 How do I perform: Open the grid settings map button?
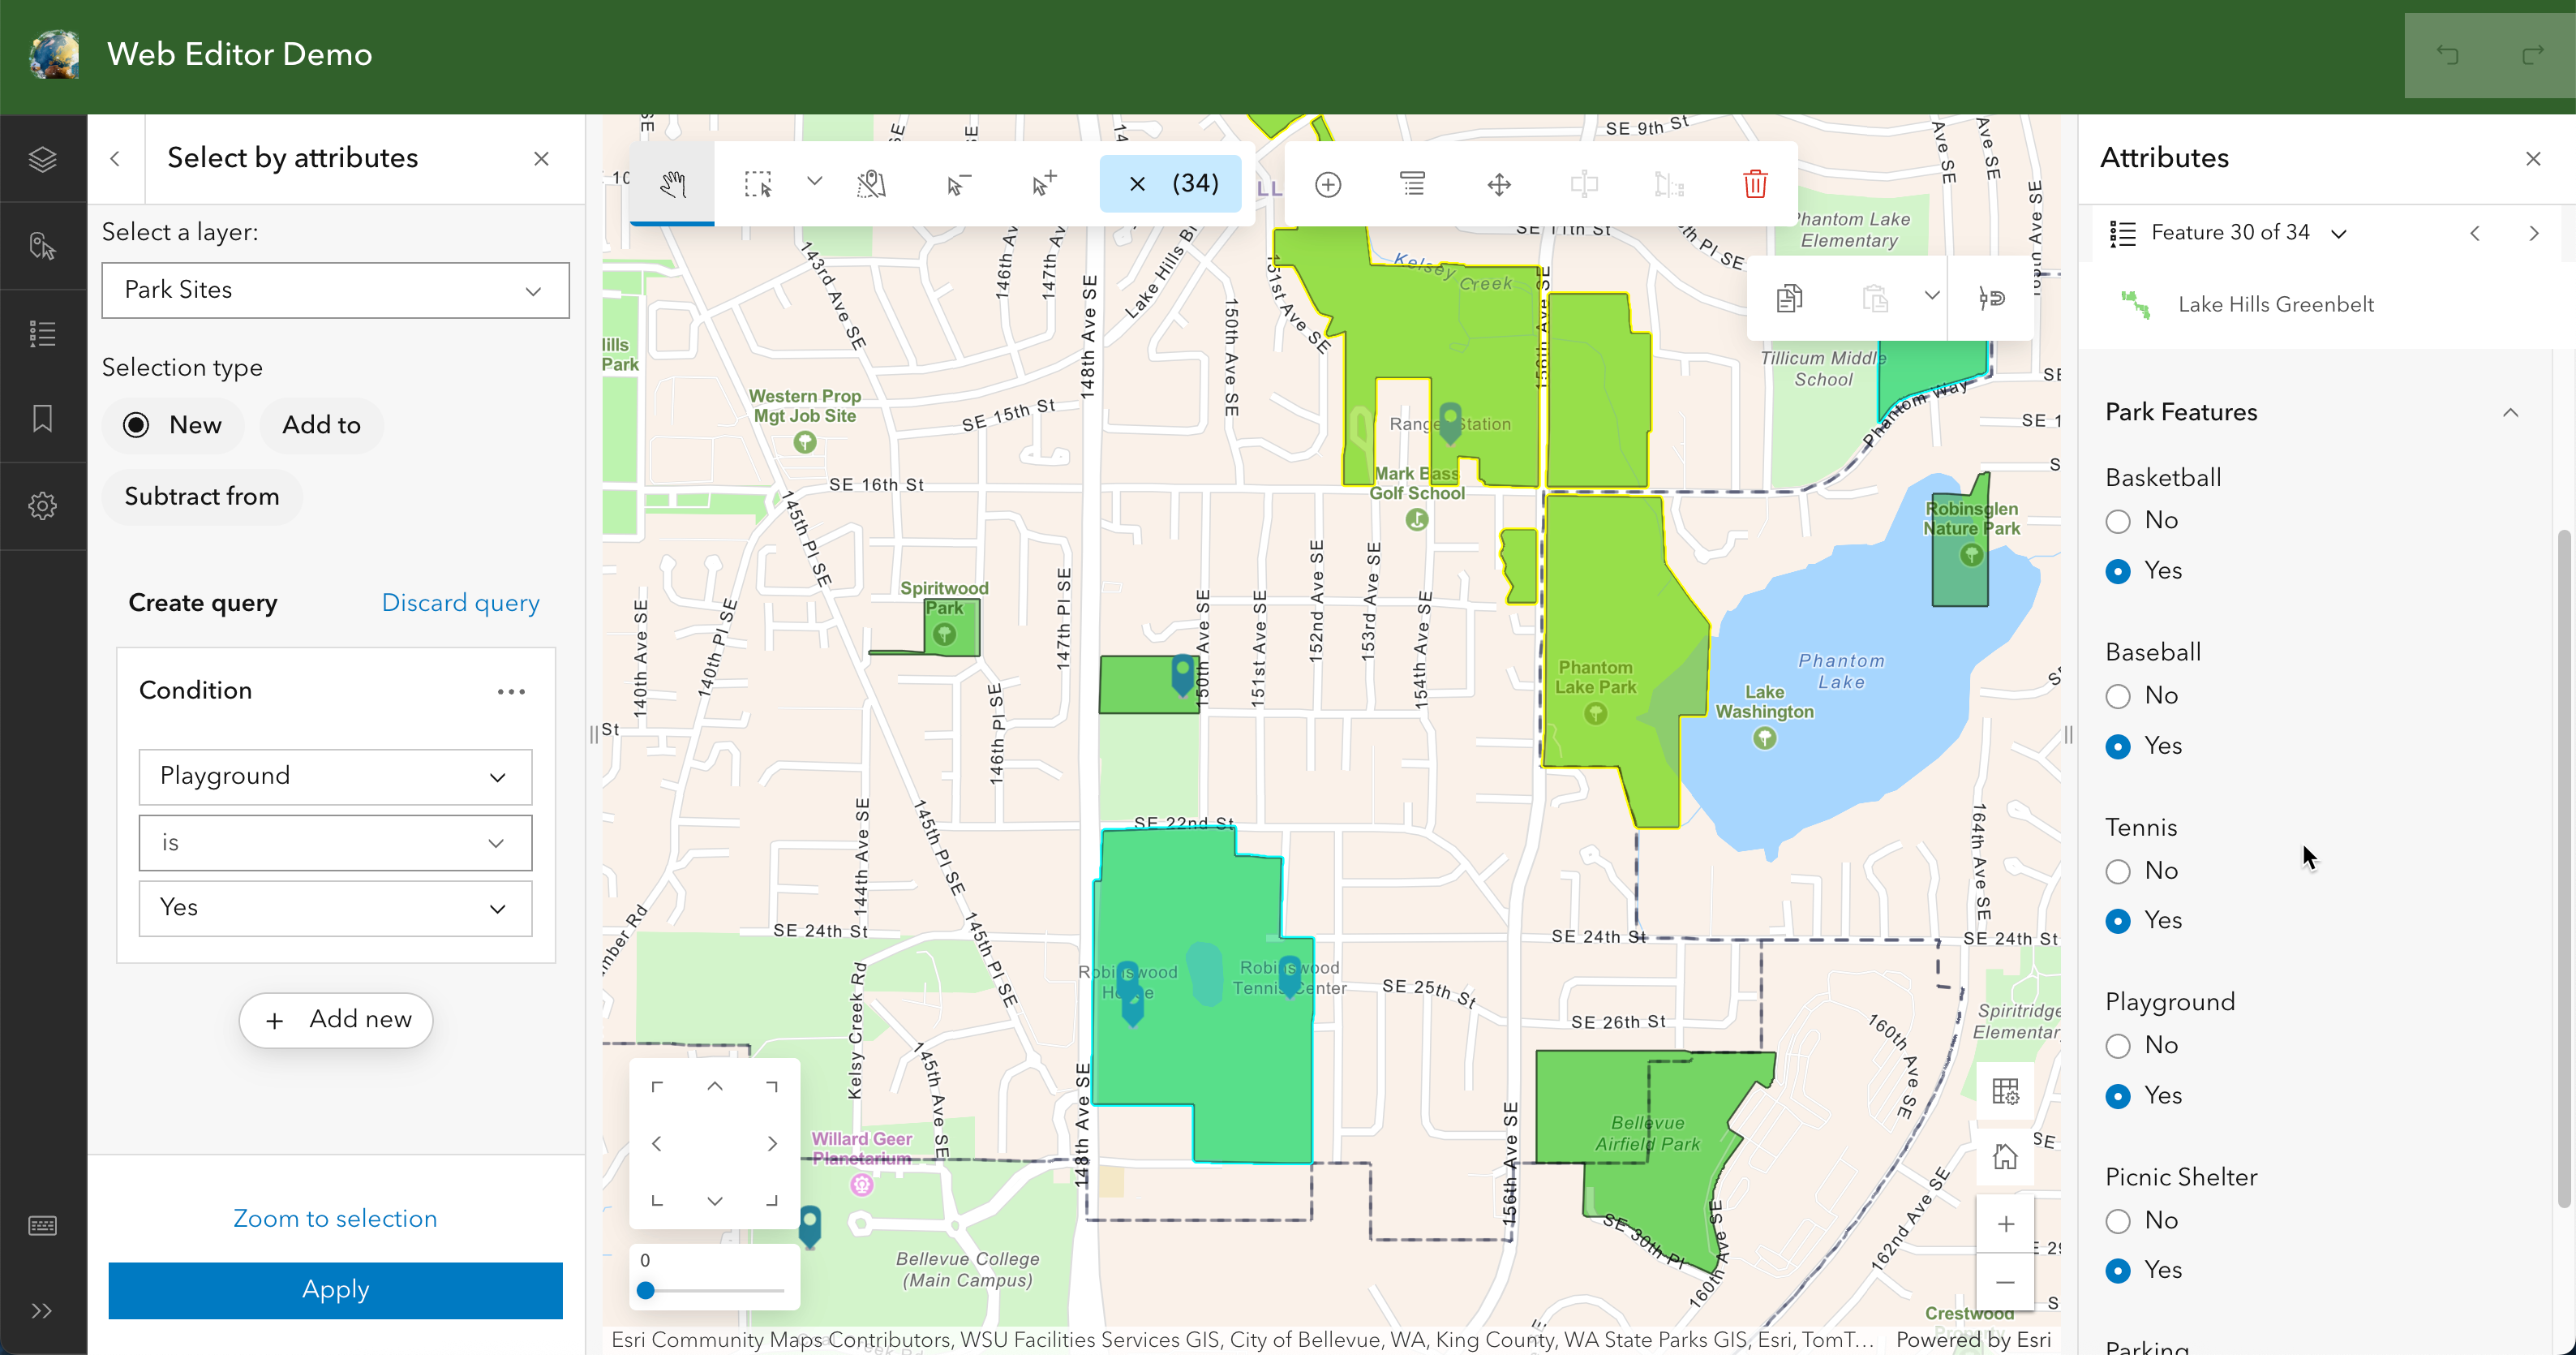[2005, 1091]
